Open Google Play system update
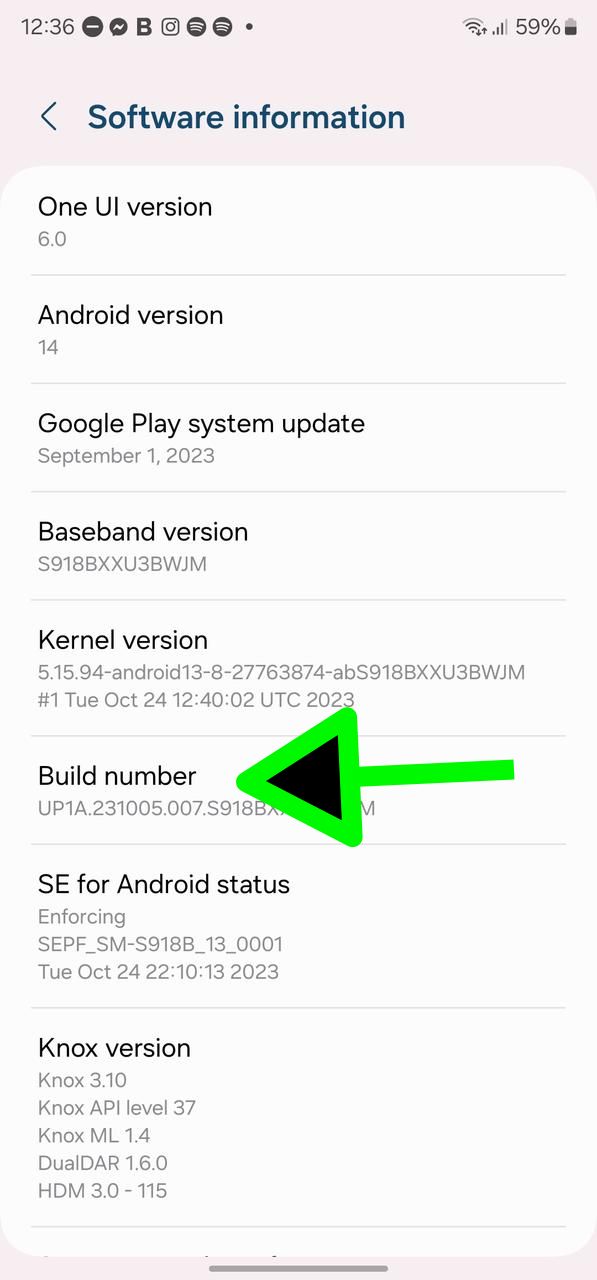The image size is (597, 1280). (x=298, y=438)
